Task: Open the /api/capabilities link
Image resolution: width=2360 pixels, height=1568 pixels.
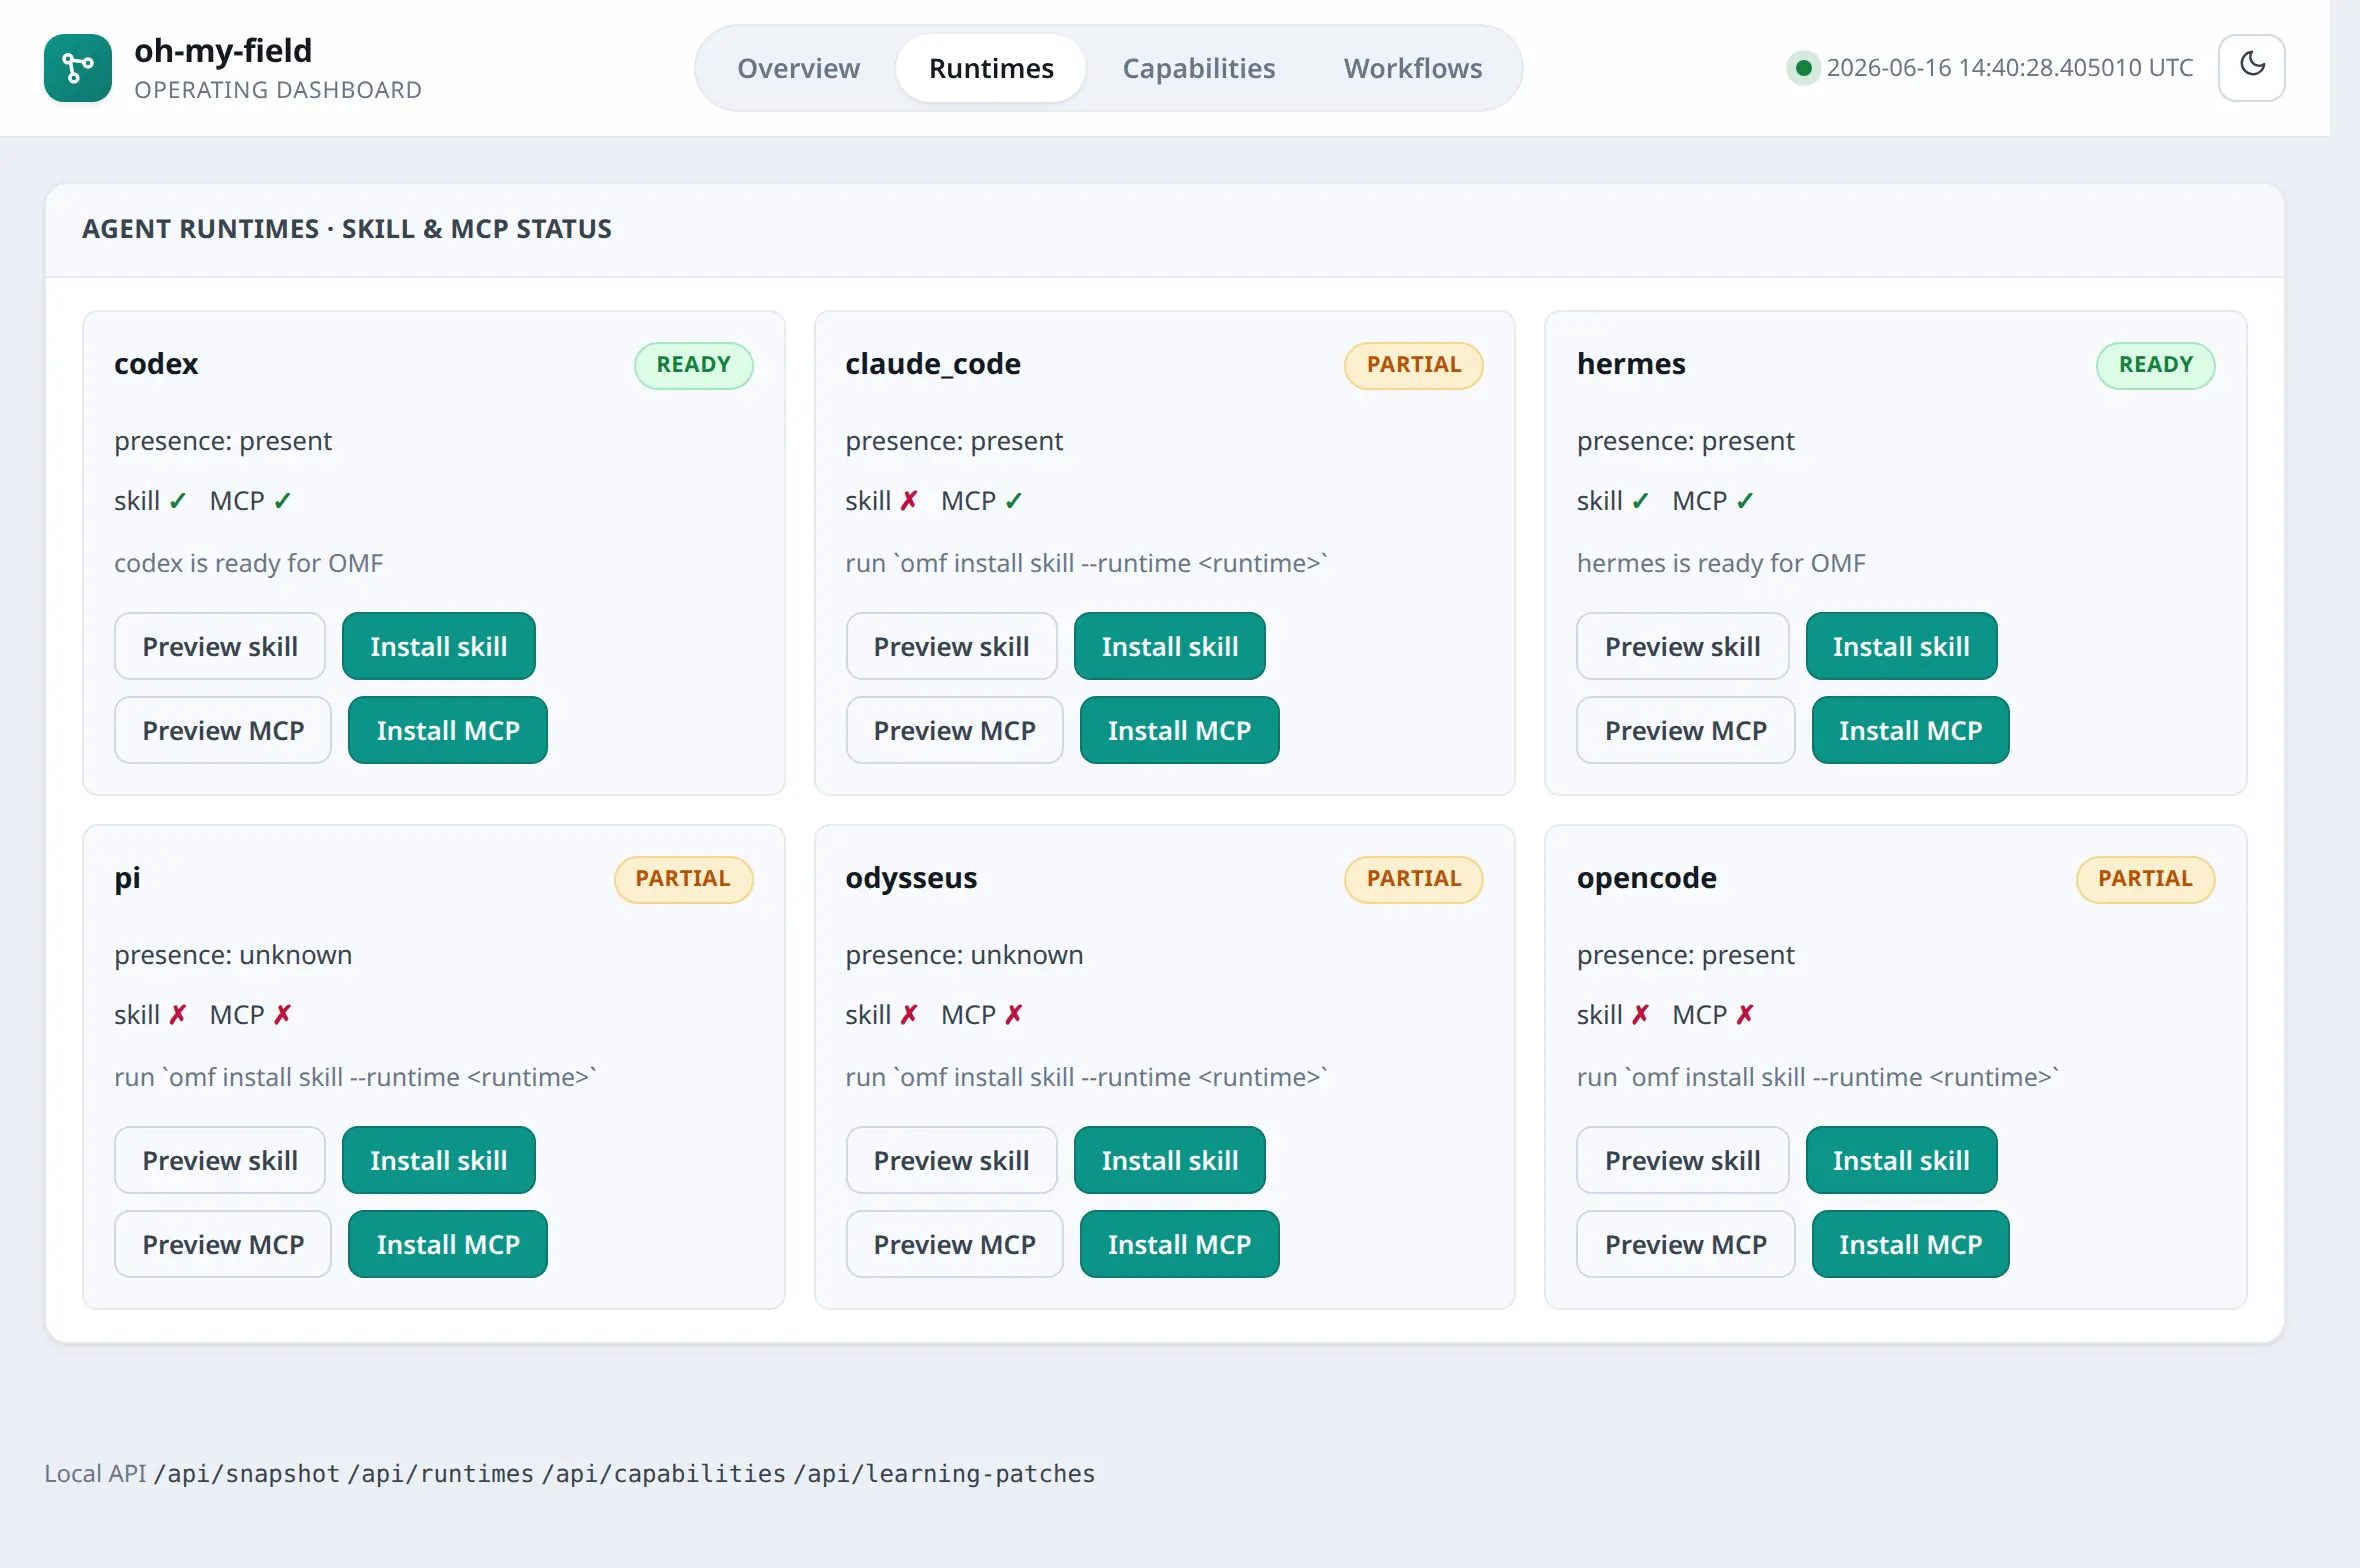Action: tap(664, 1473)
